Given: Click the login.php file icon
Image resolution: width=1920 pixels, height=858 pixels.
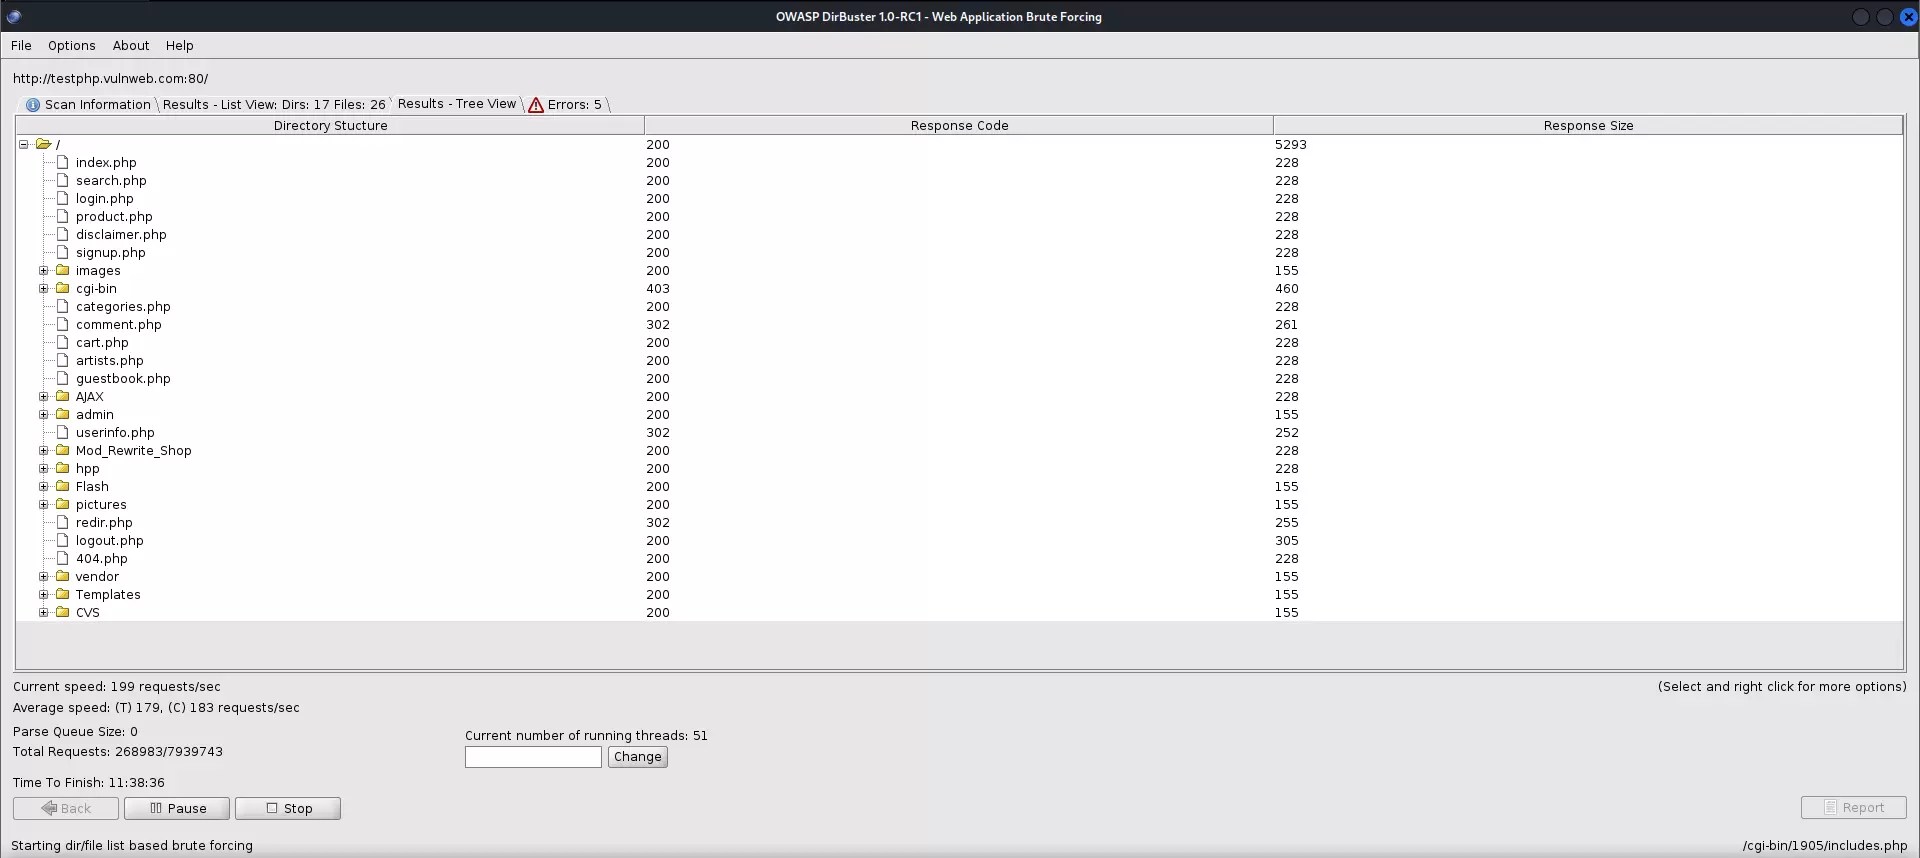Looking at the screenshot, I should (x=63, y=198).
